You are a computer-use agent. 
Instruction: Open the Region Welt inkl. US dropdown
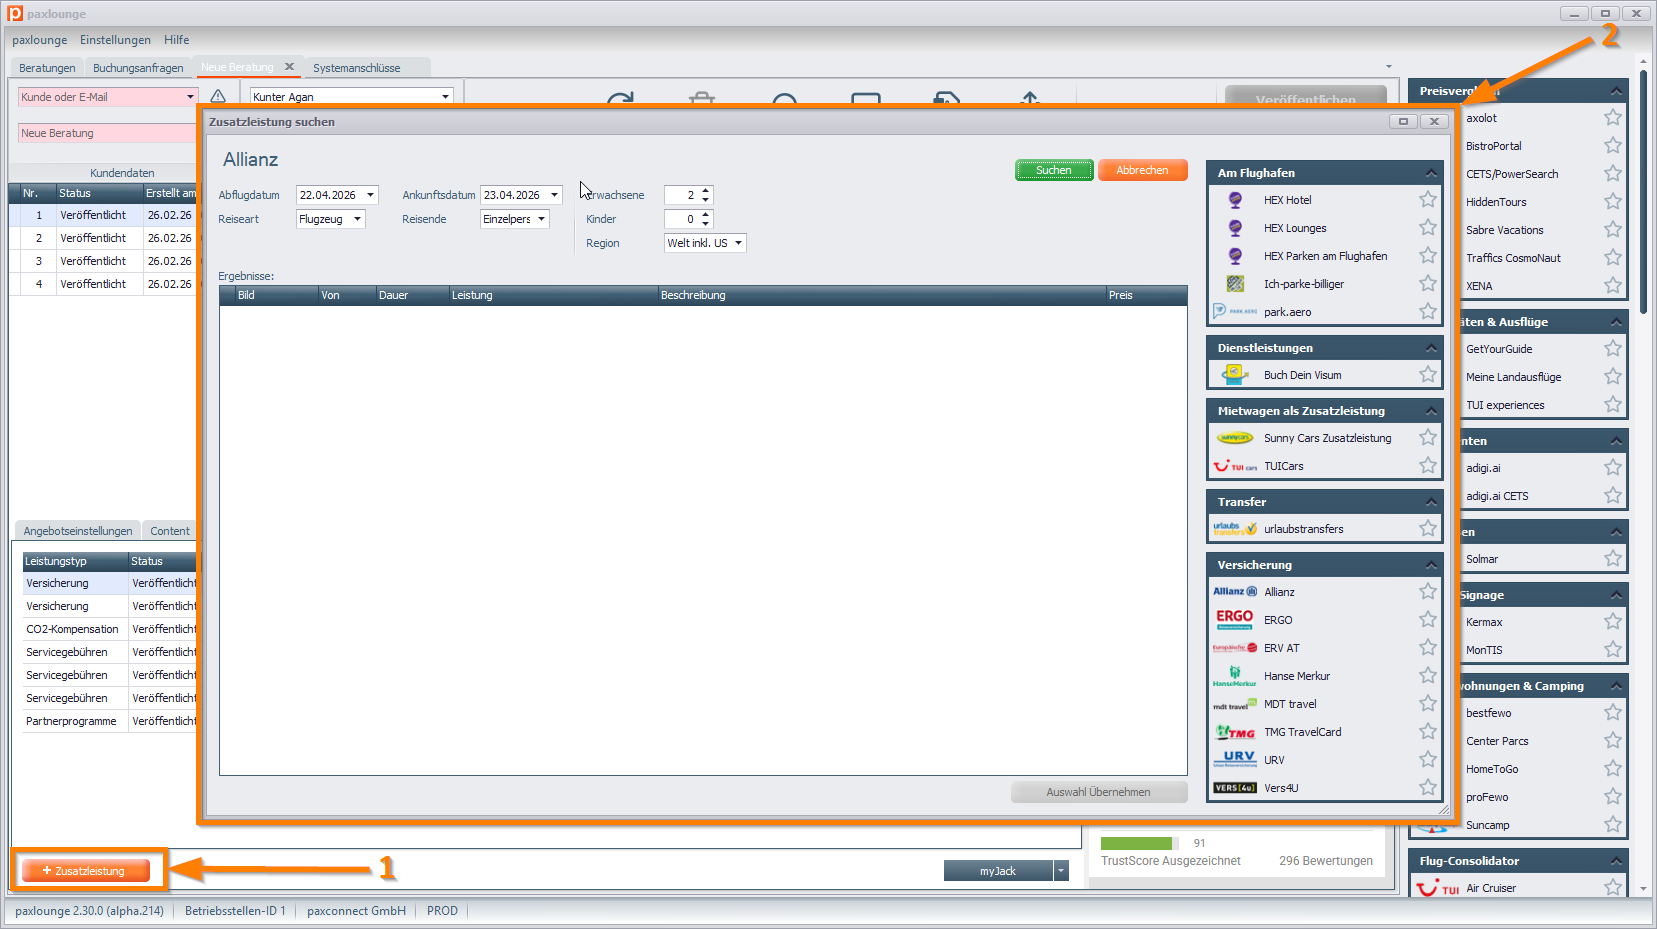pyautogui.click(x=738, y=243)
